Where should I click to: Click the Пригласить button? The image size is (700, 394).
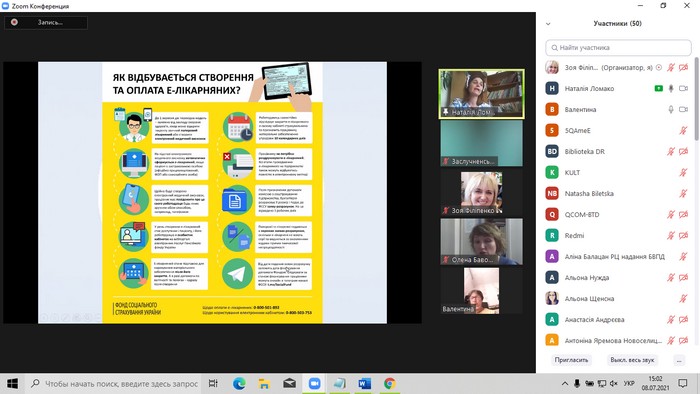tap(571, 360)
